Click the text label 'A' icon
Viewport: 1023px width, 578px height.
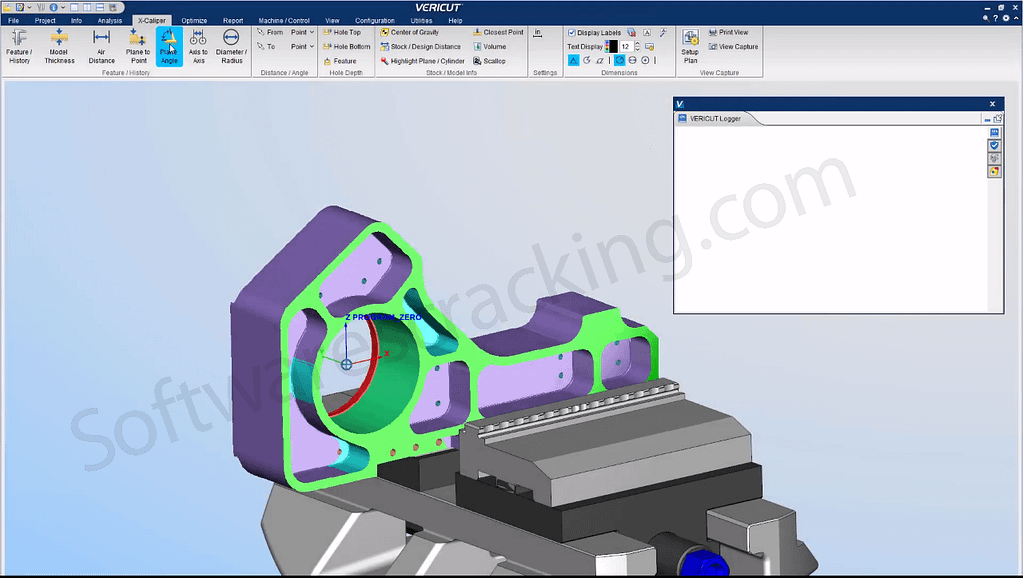(647, 32)
